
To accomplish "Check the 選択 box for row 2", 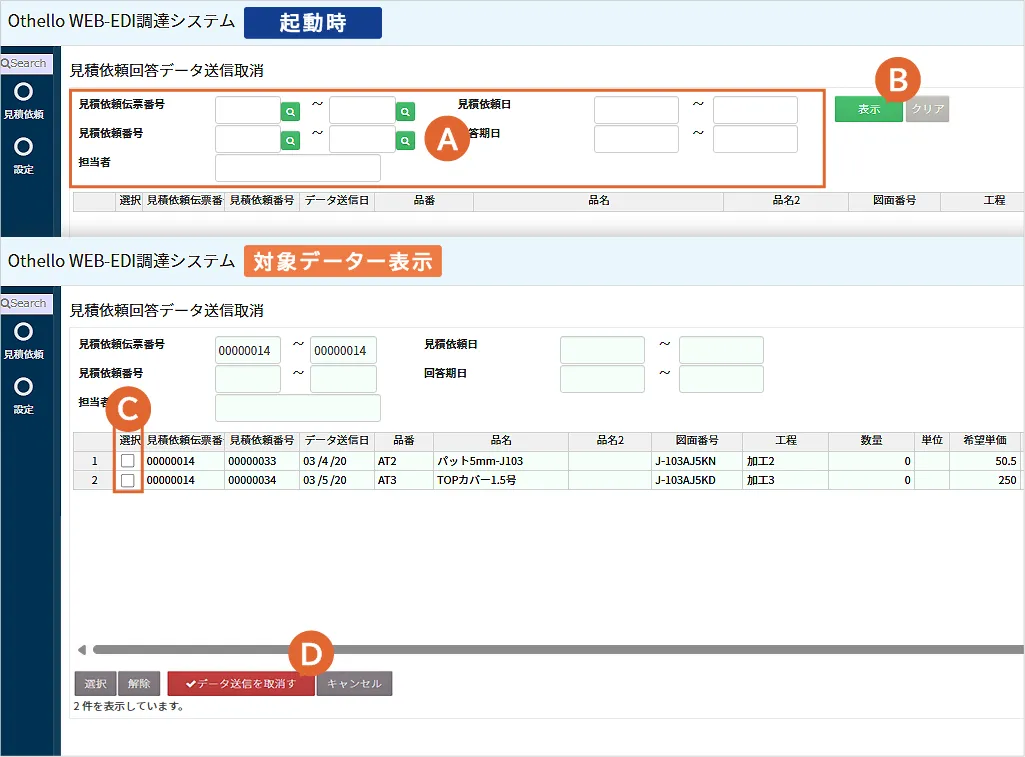I will 127,480.
